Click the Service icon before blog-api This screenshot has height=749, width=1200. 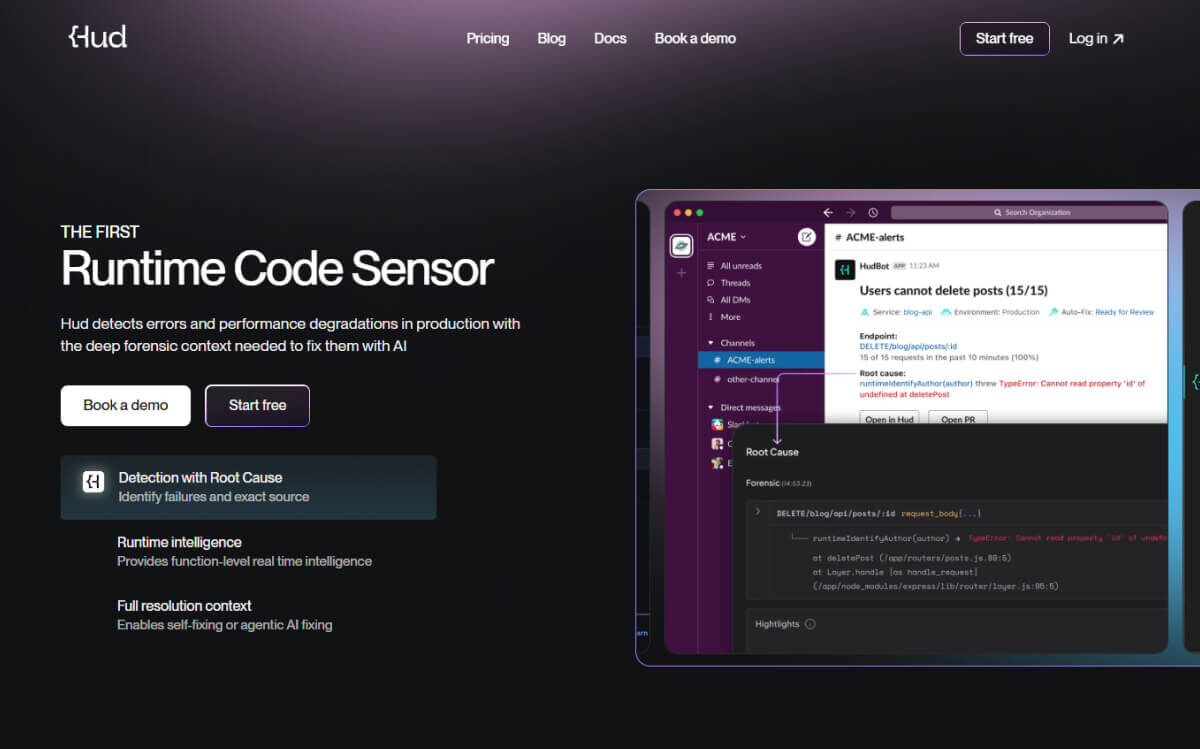pyautogui.click(x=864, y=312)
